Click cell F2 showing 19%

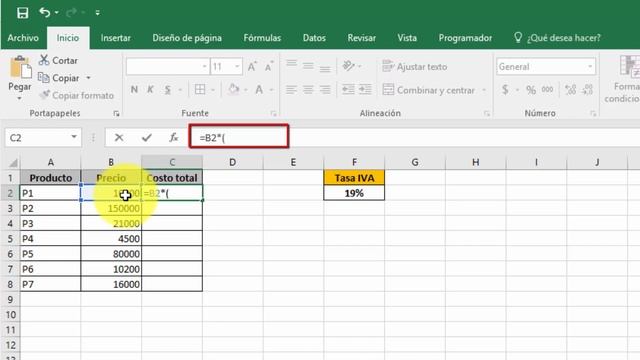click(x=354, y=193)
